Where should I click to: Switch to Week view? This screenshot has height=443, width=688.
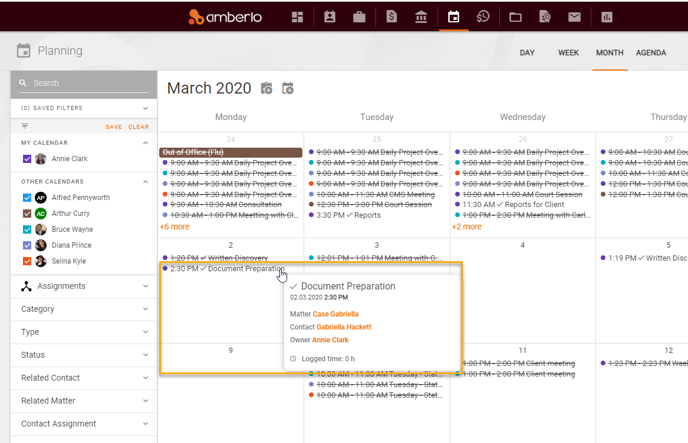[x=568, y=53]
